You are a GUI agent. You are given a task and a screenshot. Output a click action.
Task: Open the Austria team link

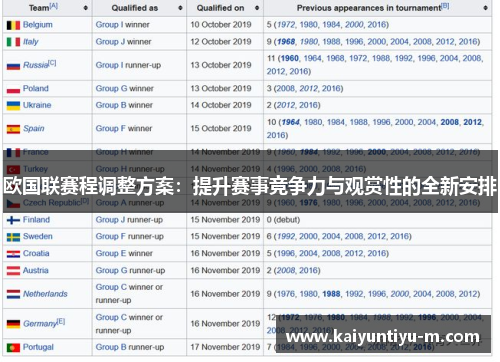coord(36,270)
